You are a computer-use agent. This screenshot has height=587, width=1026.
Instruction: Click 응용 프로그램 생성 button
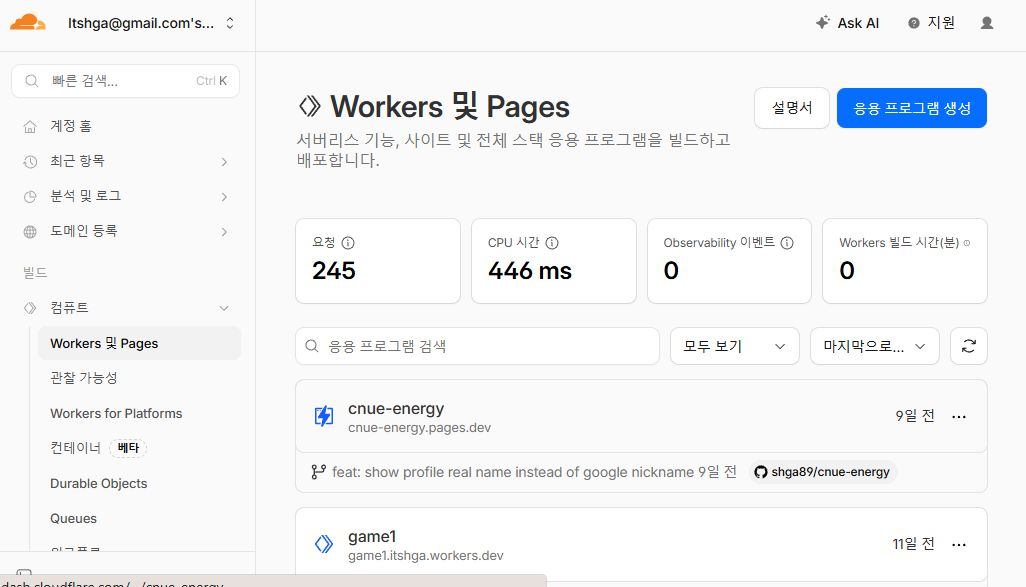[x=911, y=108]
